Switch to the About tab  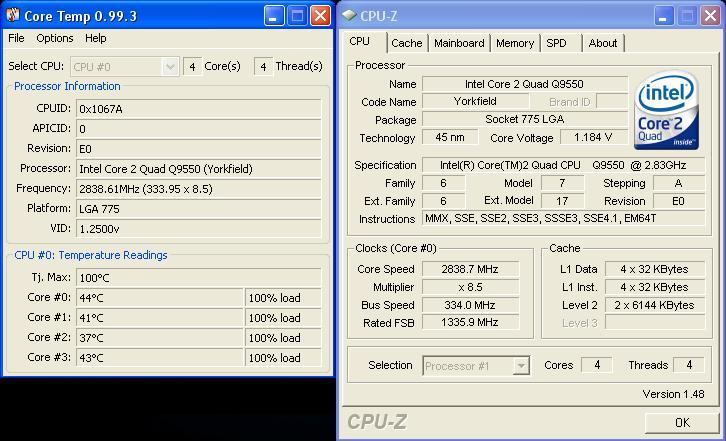(x=603, y=43)
